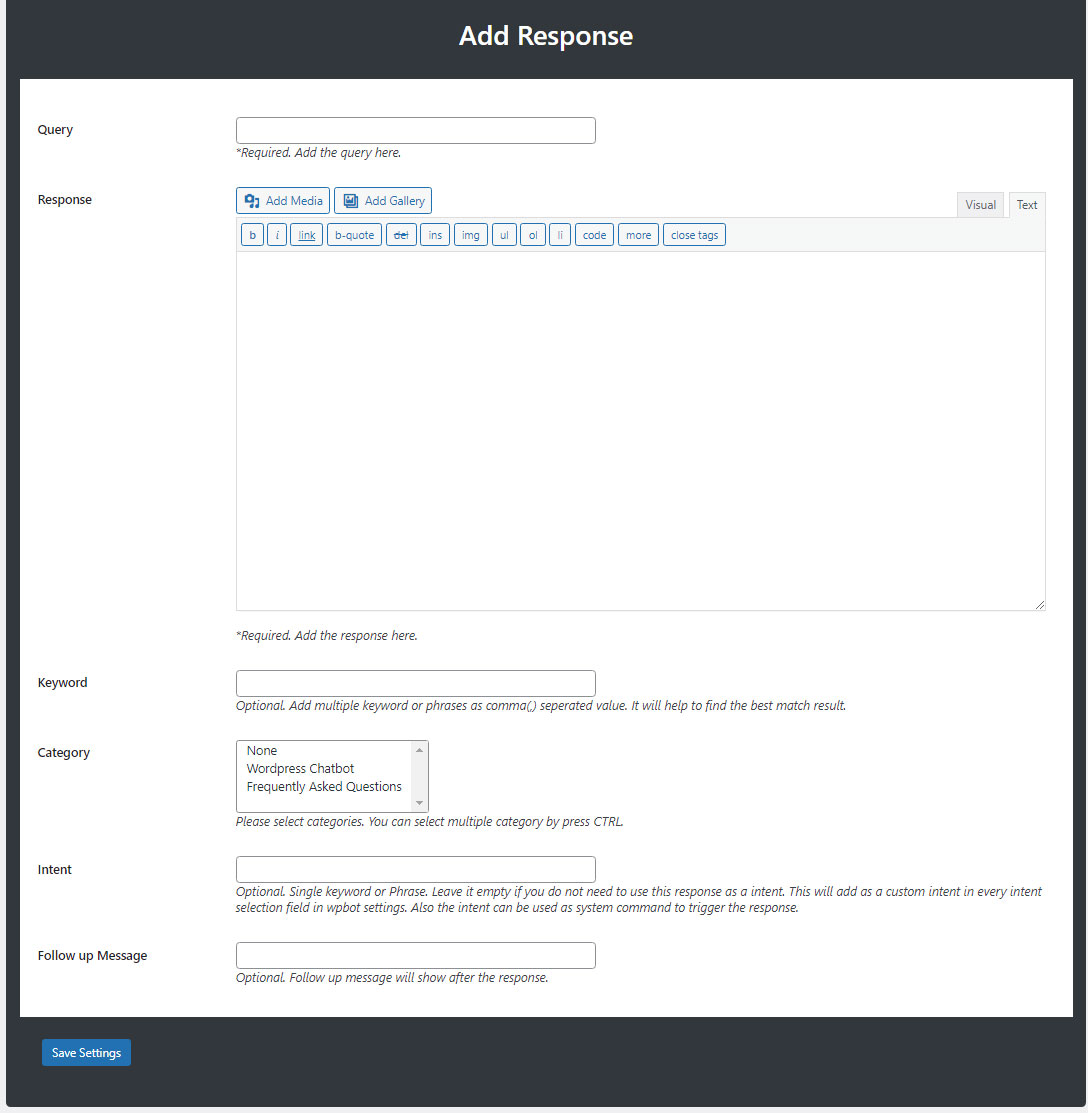The width and height of the screenshot is (1088, 1113).
Task: Select 'None' in the Category list
Action: pyautogui.click(x=262, y=750)
